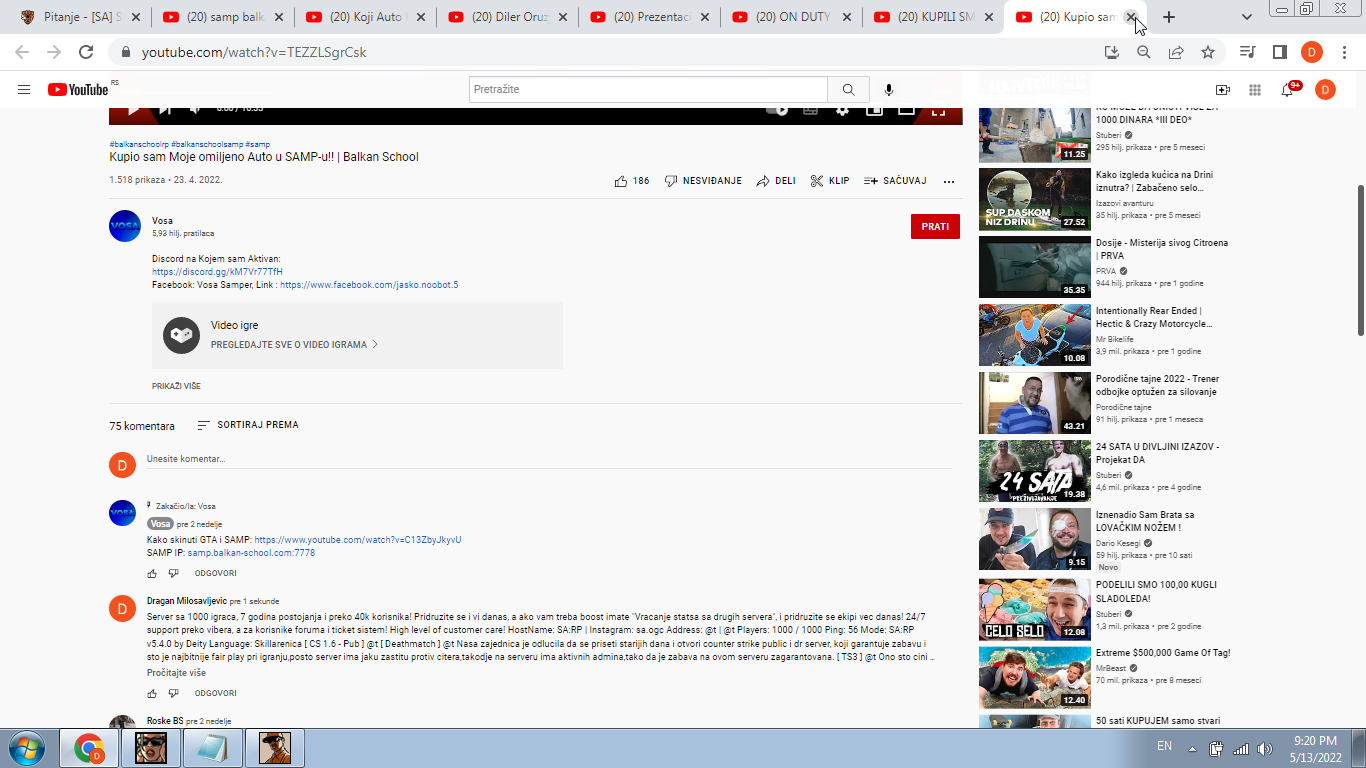The height and width of the screenshot is (768, 1366).
Task: Click the install app icon in address bar
Action: (1112, 52)
